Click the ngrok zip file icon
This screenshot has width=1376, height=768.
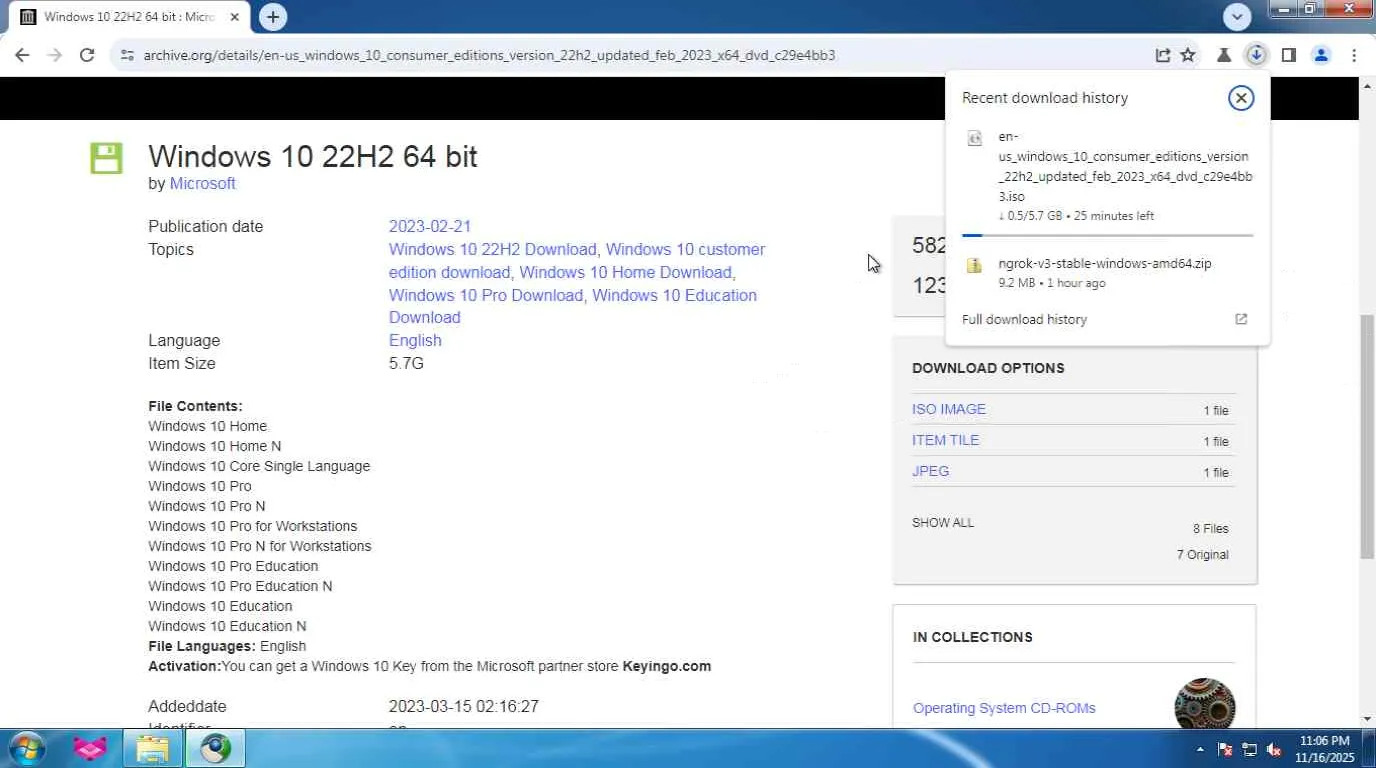pyautogui.click(x=974, y=265)
